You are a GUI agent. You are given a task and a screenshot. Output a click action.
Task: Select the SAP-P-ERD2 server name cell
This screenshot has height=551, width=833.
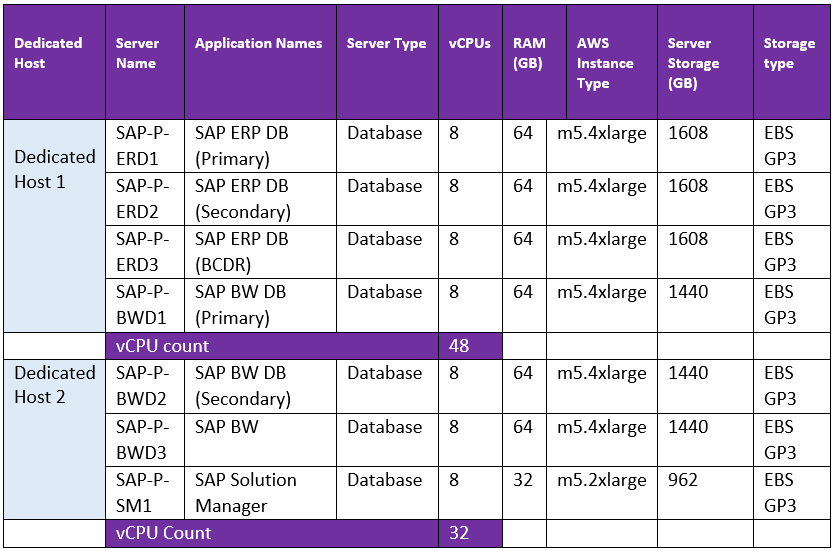click(143, 199)
